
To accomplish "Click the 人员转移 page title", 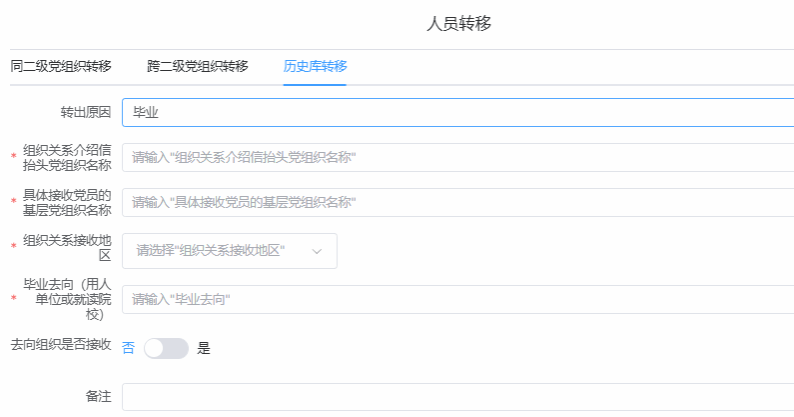I will pyautogui.click(x=459, y=24).
